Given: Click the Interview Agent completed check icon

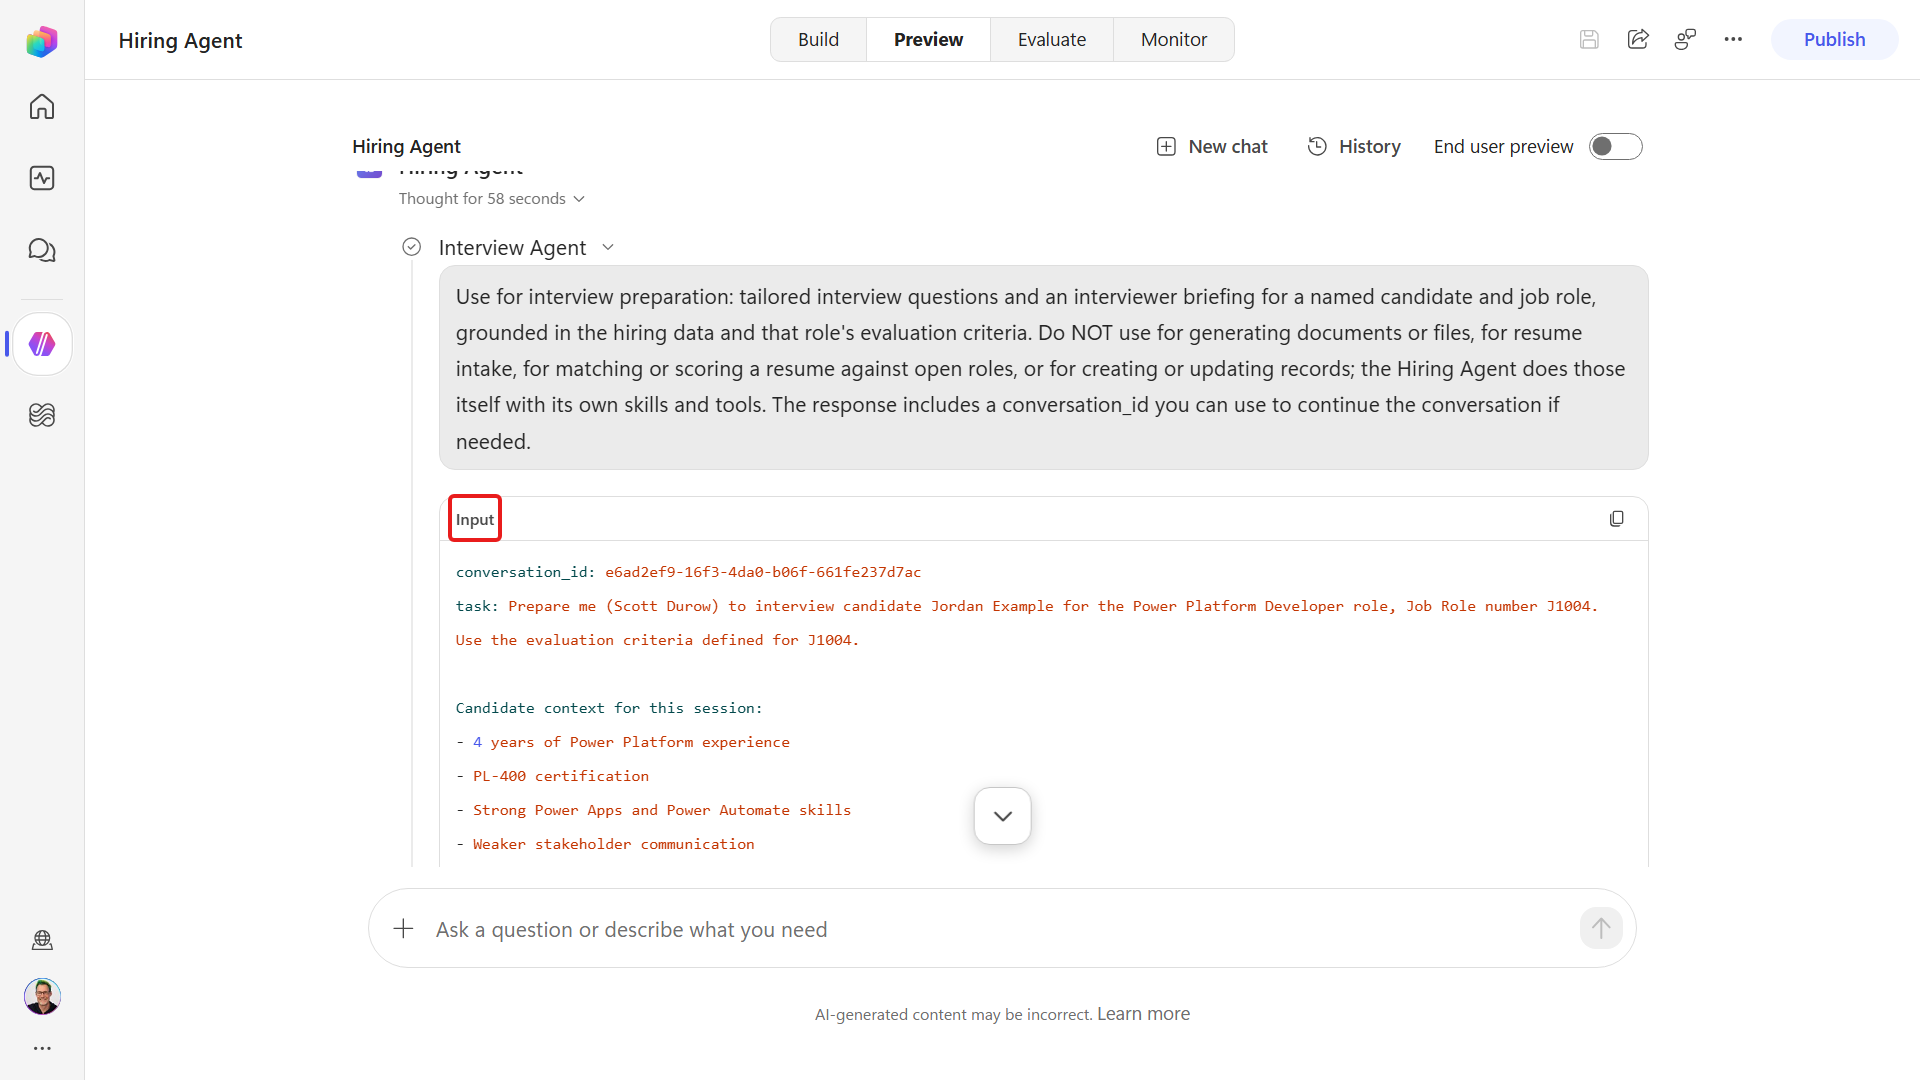Looking at the screenshot, I should [x=411, y=247].
